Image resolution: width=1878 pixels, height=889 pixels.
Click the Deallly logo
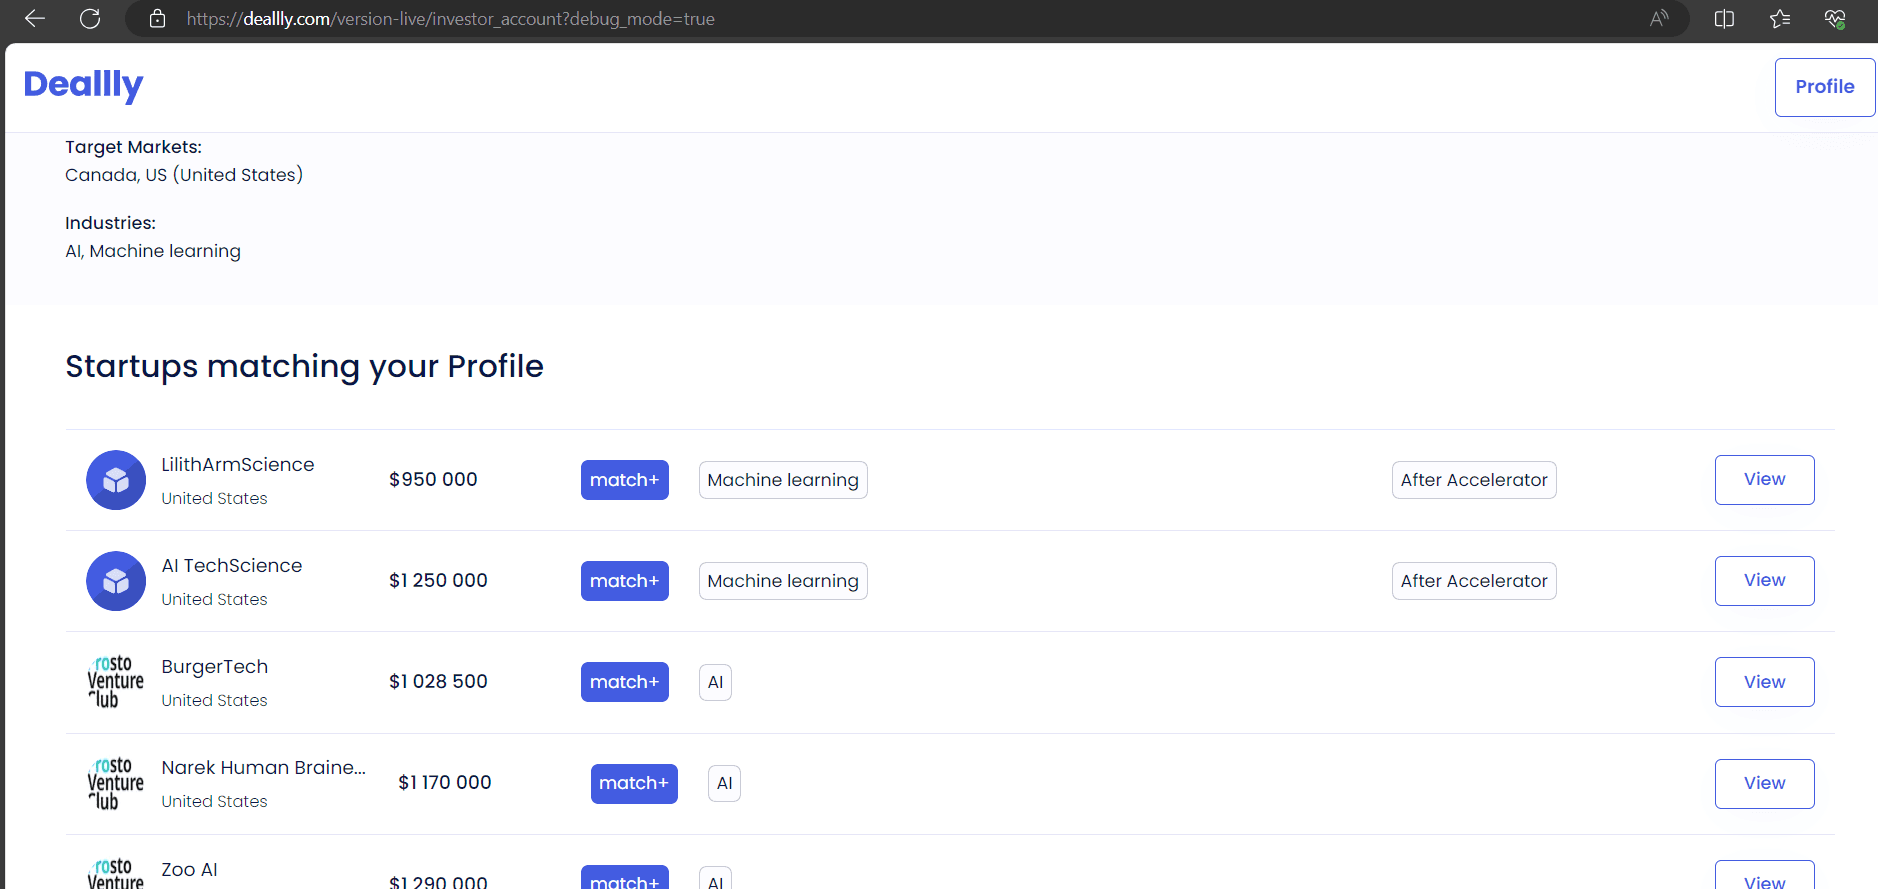(83, 86)
